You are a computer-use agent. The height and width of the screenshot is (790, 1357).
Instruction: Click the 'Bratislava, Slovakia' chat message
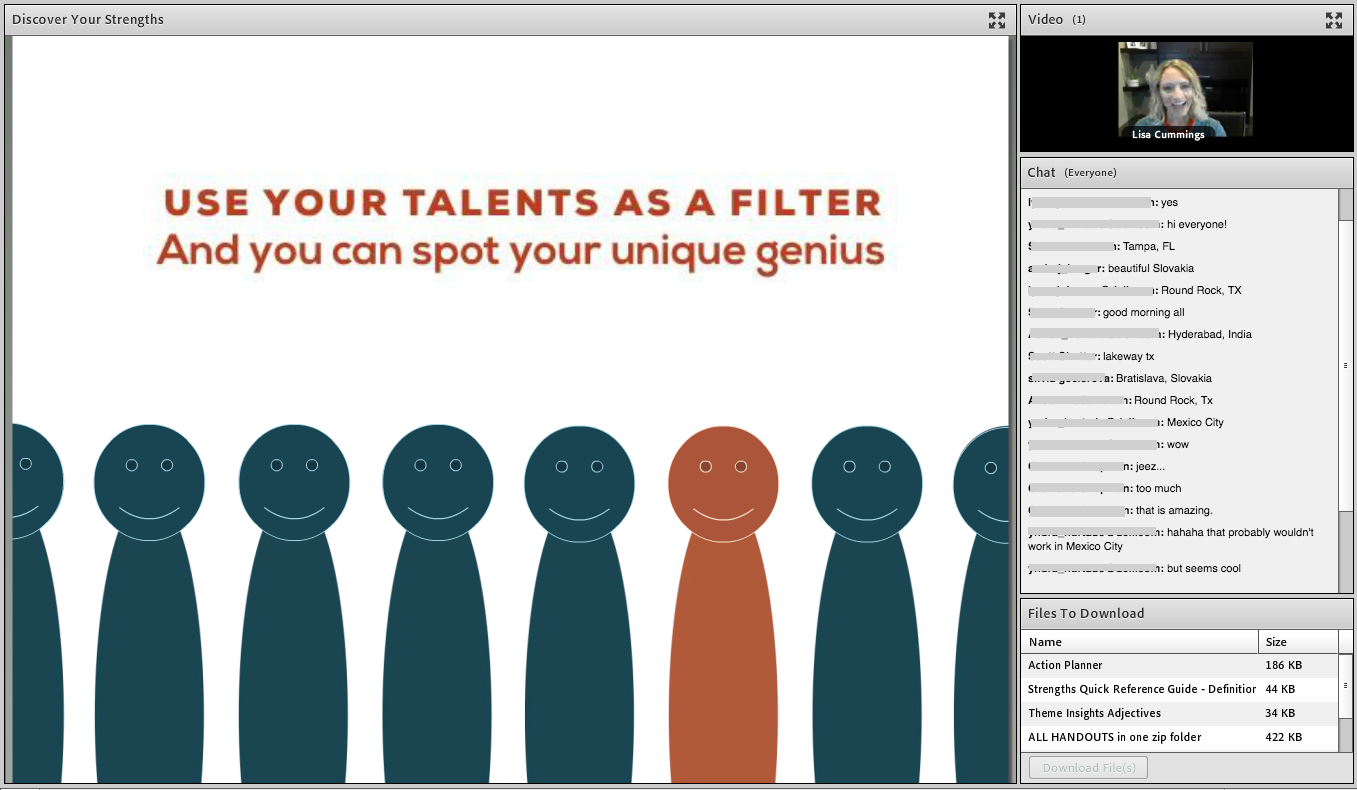[x=1163, y=378]
